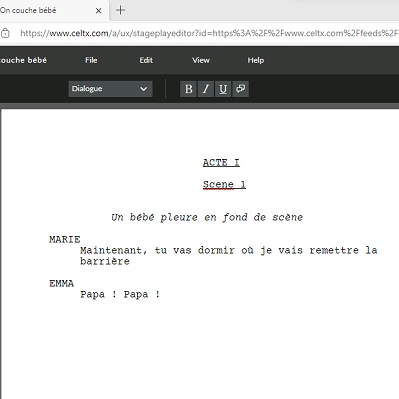Click the site security lock icon

[5, 33]
